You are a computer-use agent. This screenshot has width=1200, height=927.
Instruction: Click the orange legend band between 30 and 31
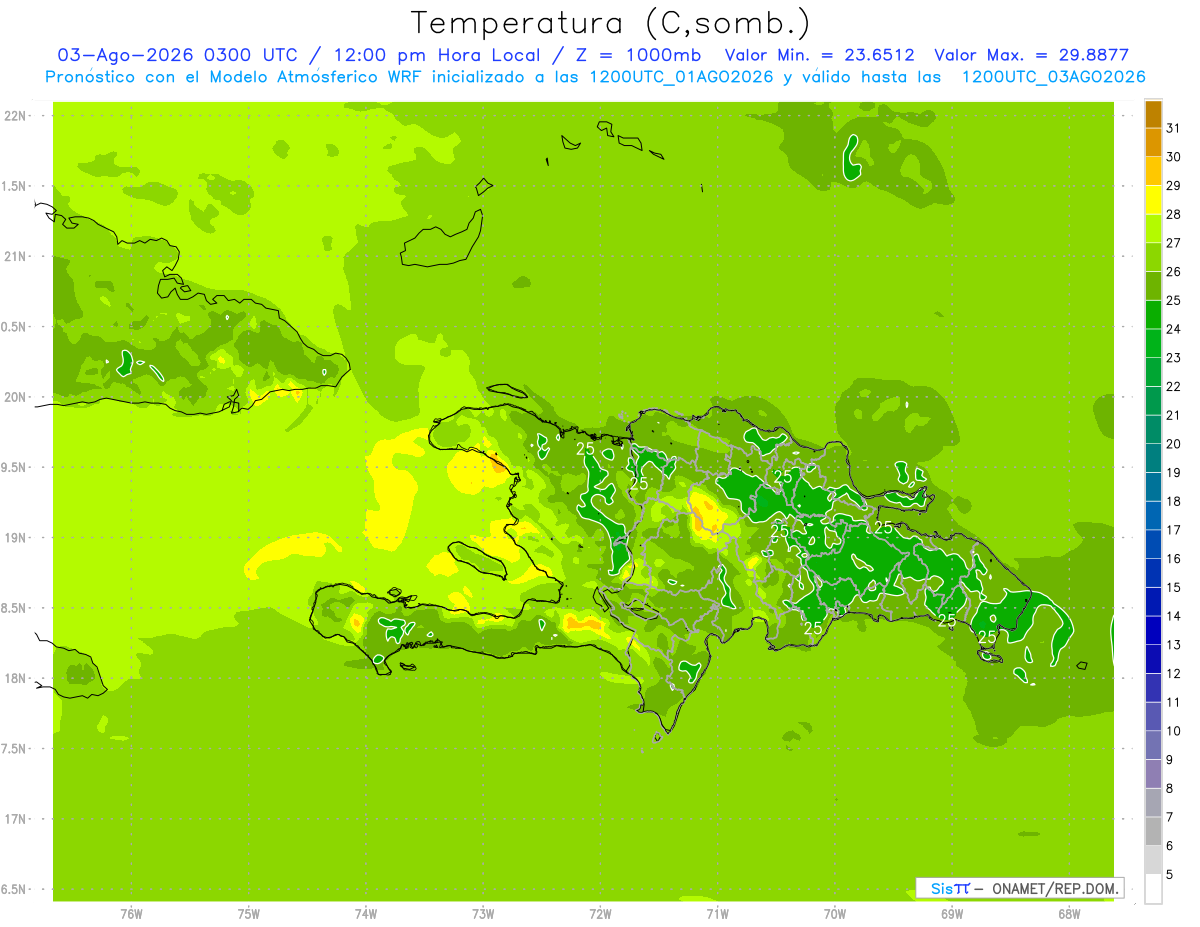1153,143
